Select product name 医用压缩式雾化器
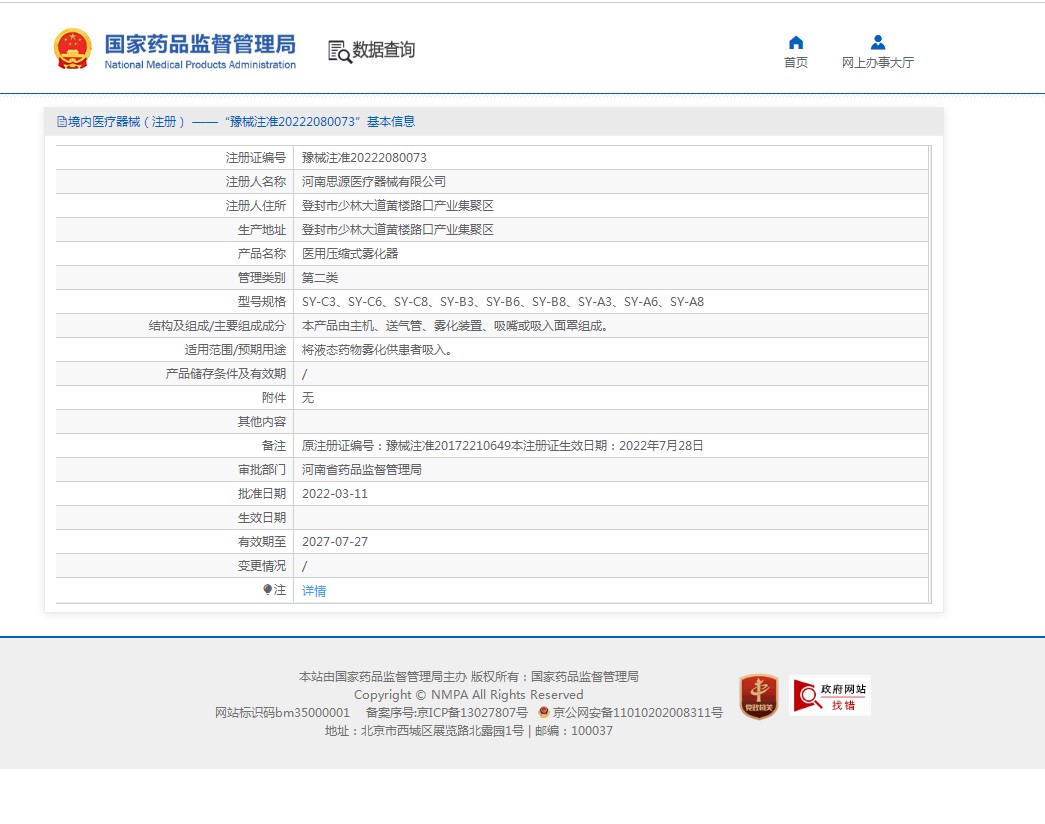1045x824 pixels. [x=350, y=254]
